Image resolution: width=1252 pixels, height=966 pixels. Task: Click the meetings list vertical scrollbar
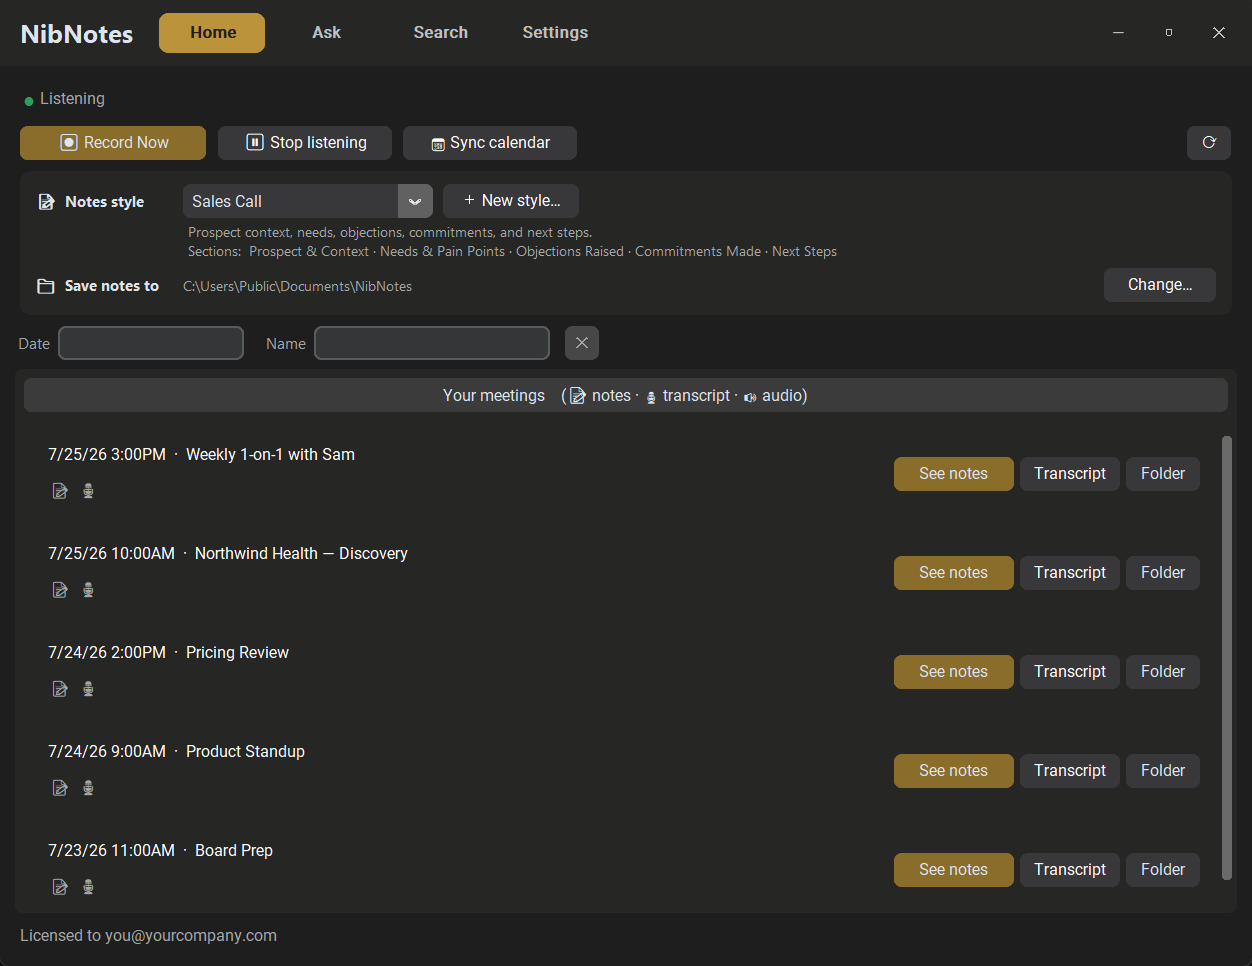(x=1227, y=658)
